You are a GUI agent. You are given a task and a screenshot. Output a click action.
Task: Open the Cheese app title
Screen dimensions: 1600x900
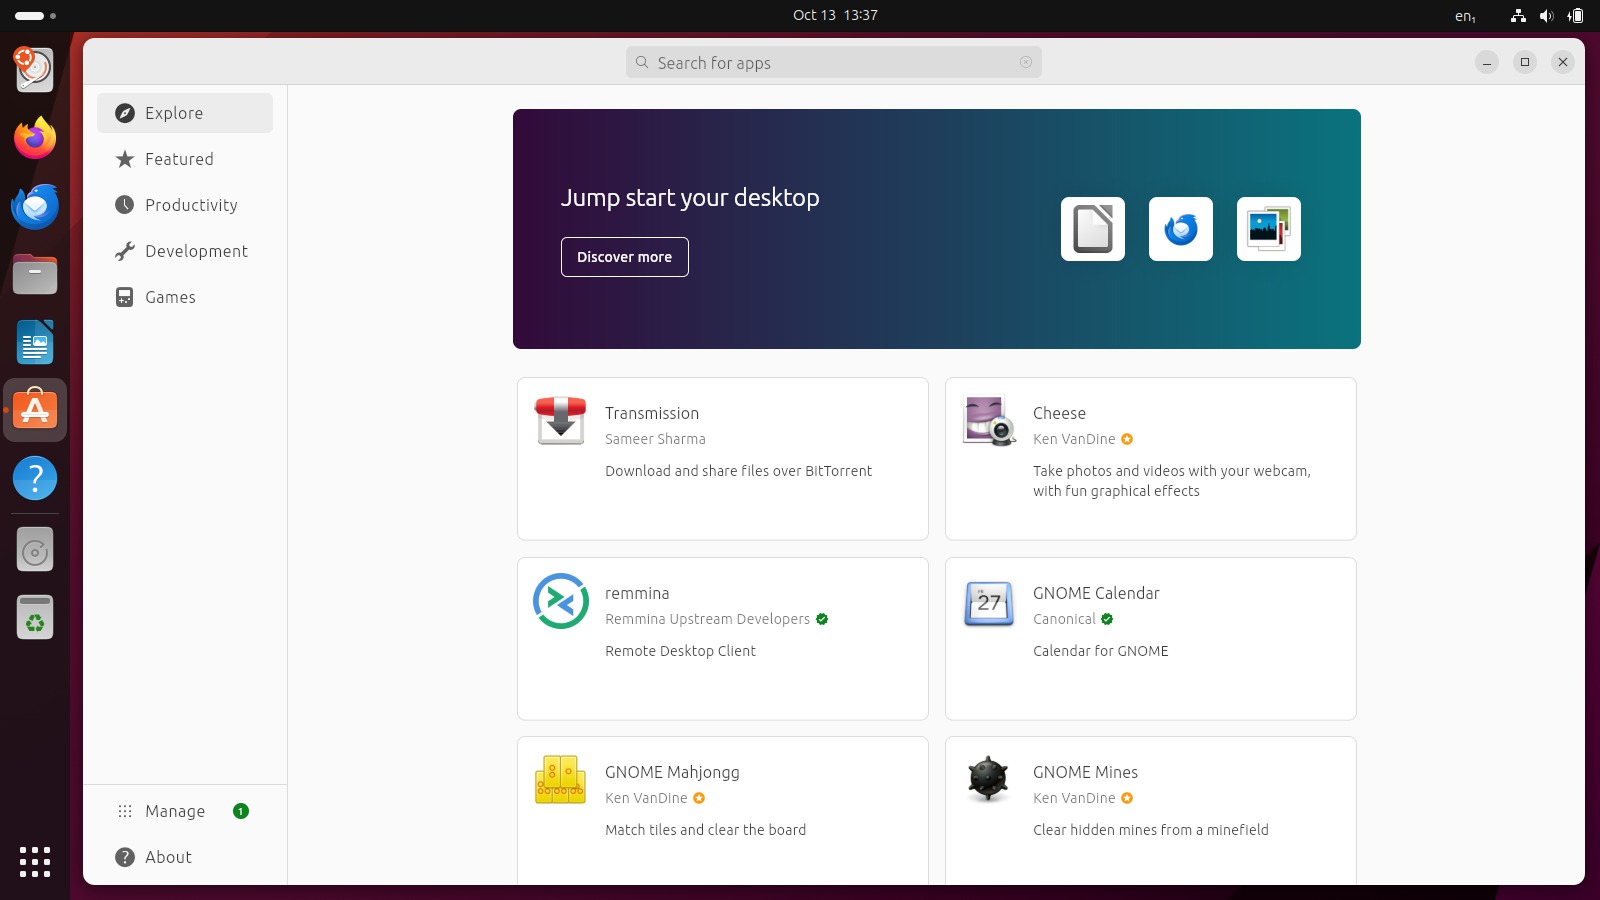click(1059, 413)
